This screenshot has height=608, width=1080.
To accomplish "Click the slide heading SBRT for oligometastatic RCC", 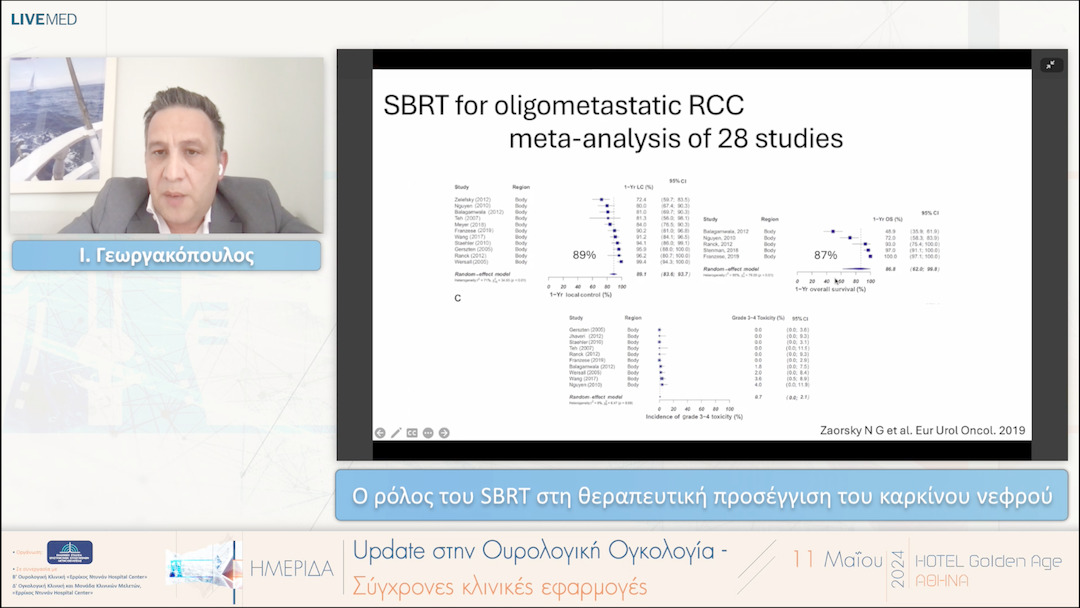I will point(563,106).
